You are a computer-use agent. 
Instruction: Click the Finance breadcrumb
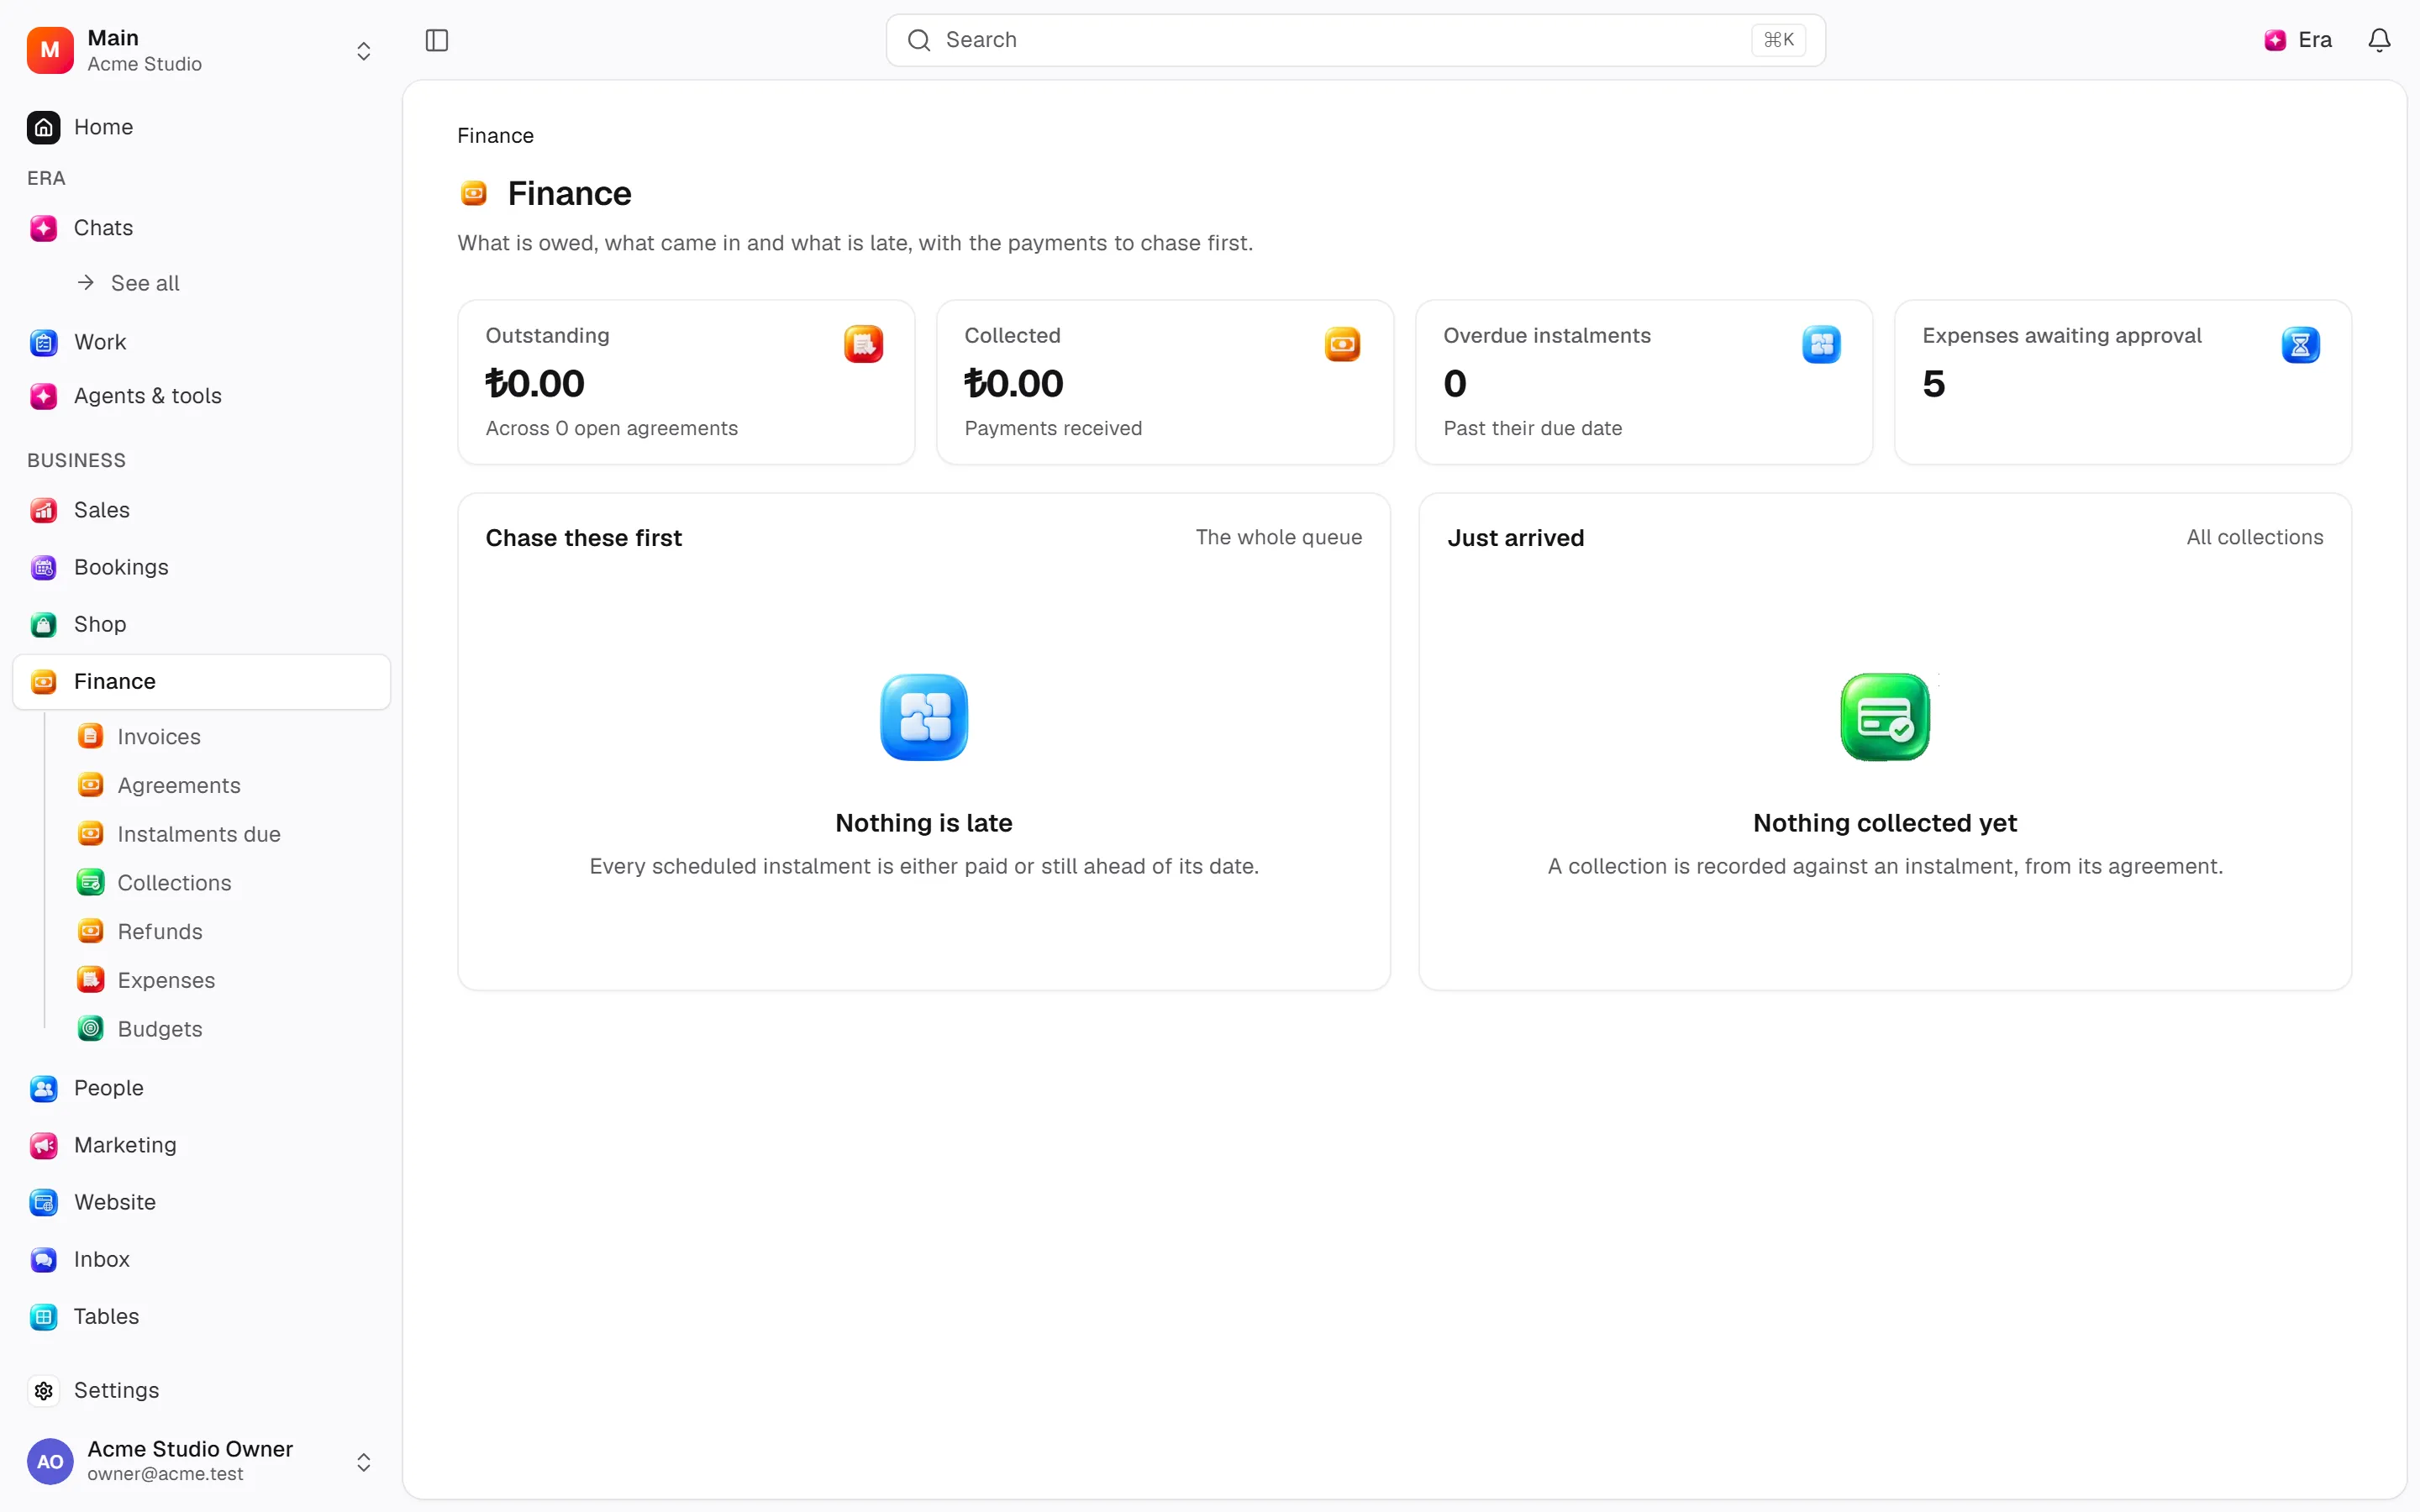point(495,135)
